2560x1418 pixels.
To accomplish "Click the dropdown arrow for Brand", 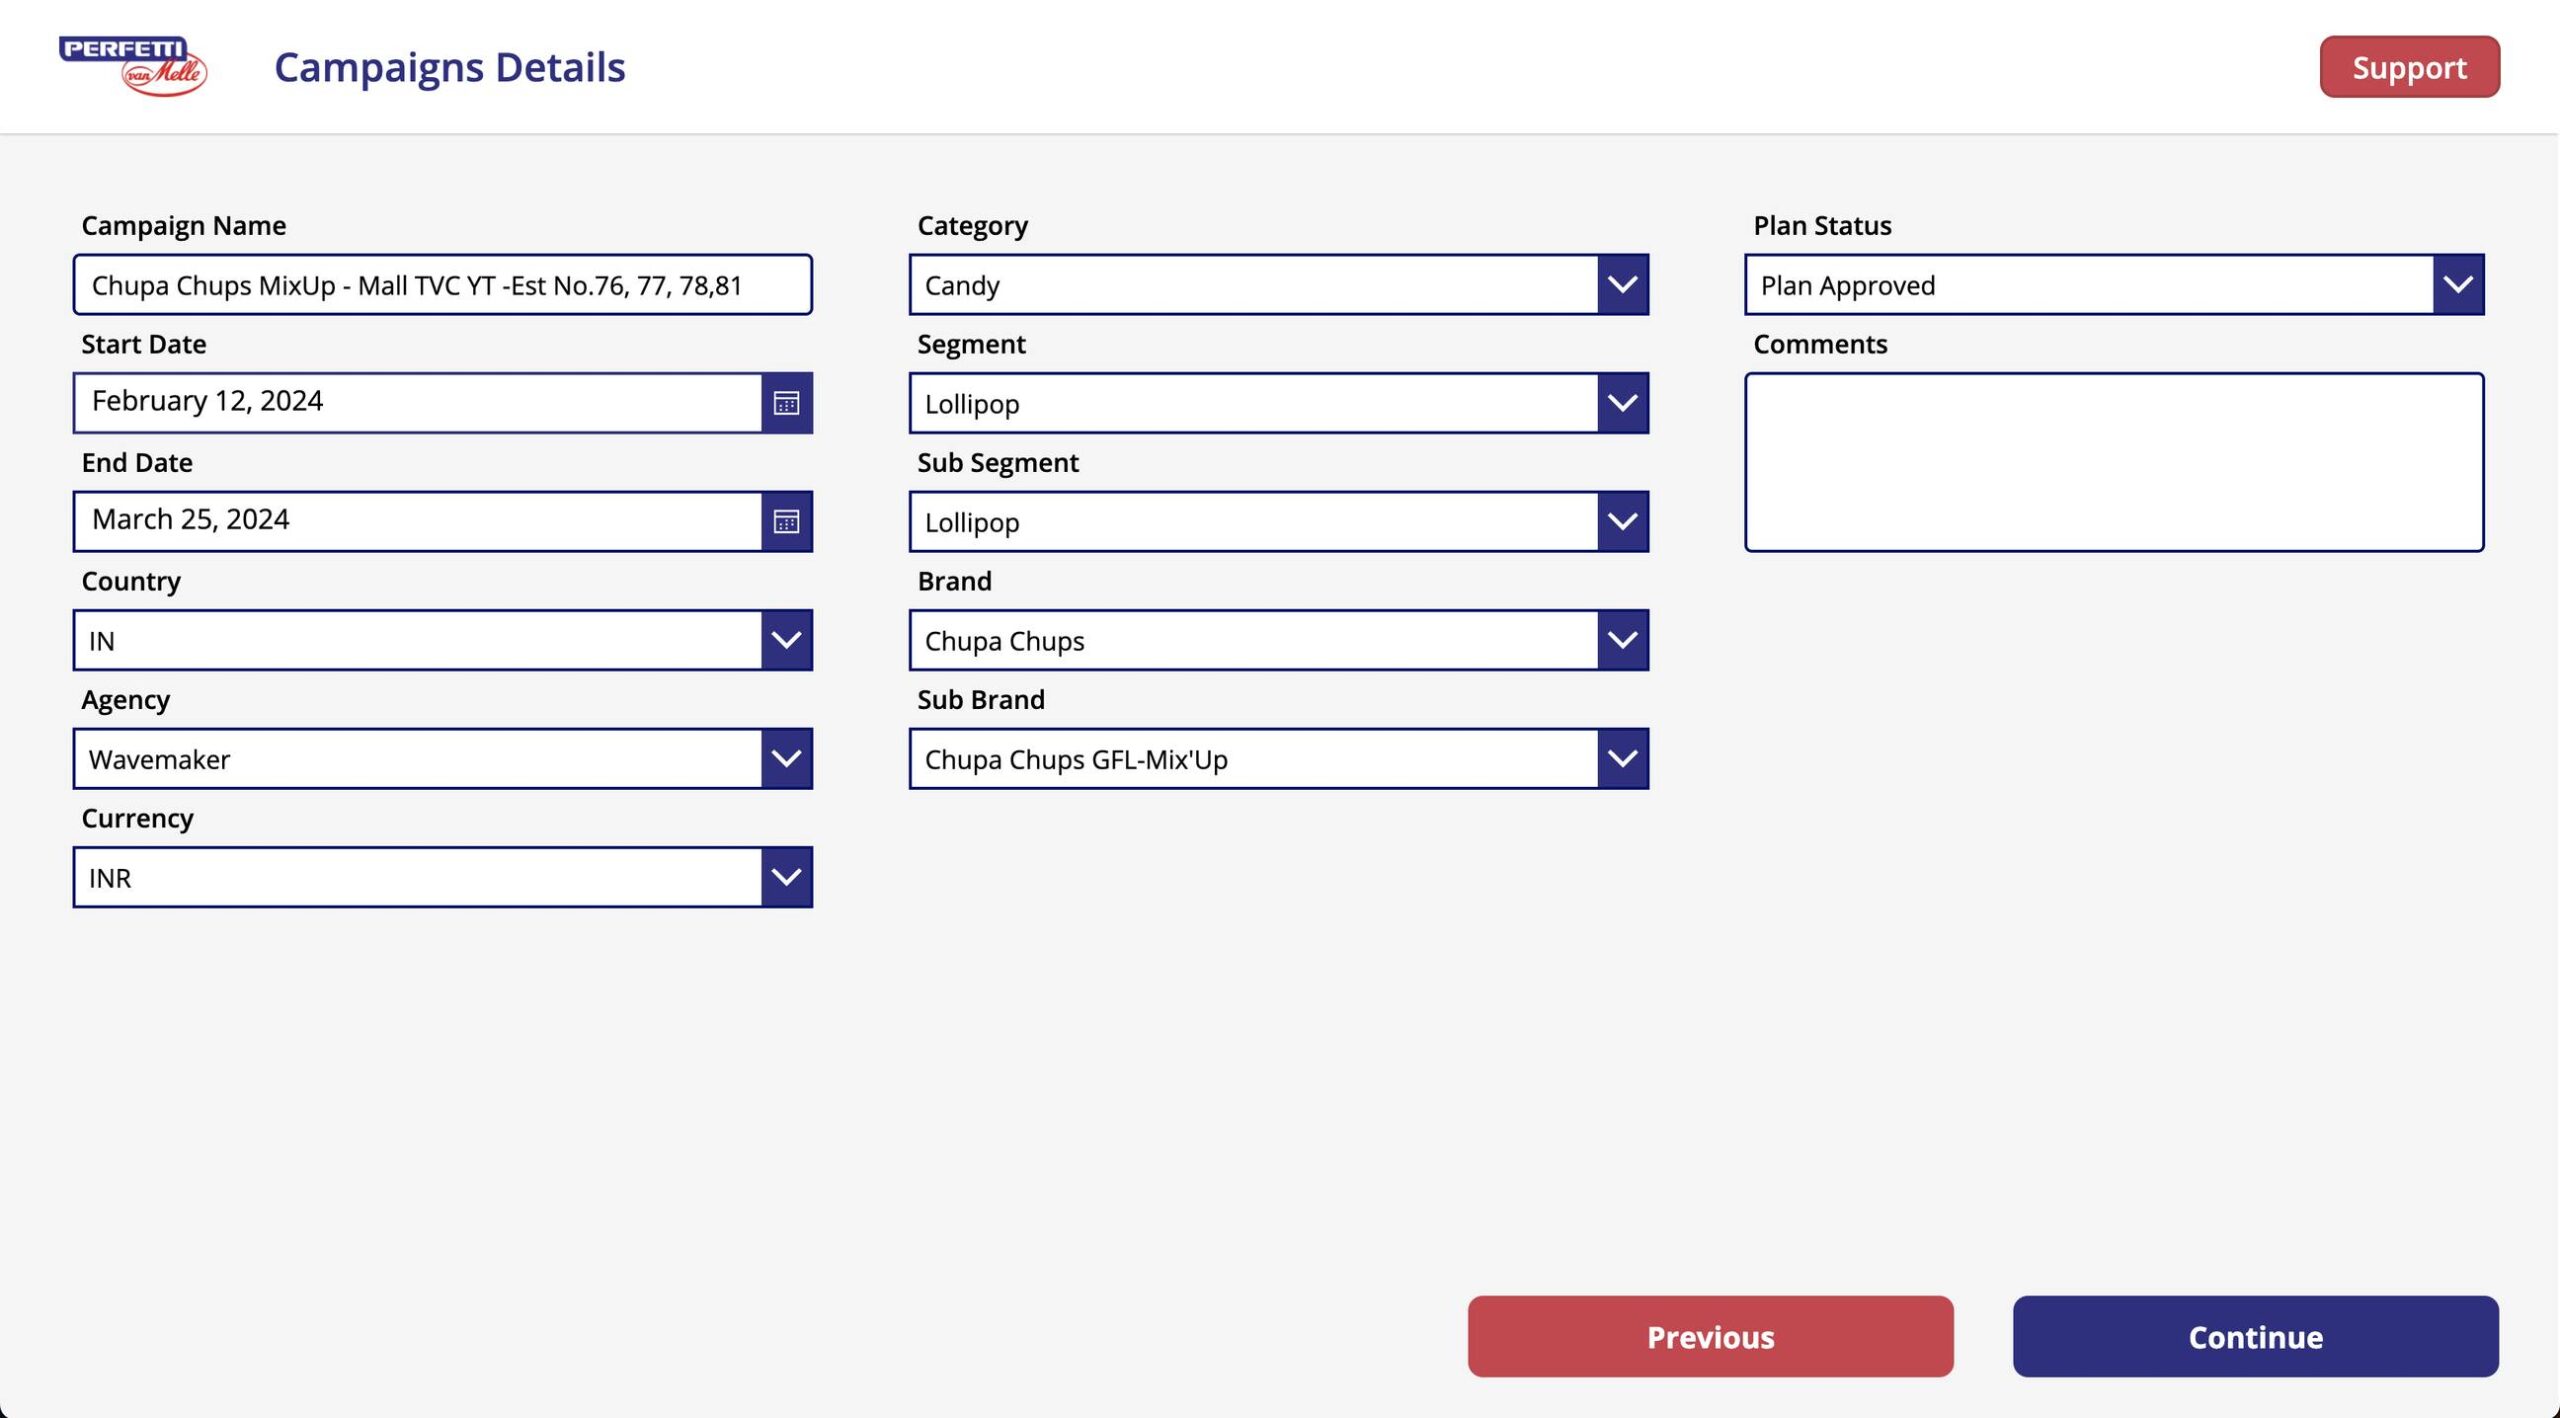I will pos(1621,639).
